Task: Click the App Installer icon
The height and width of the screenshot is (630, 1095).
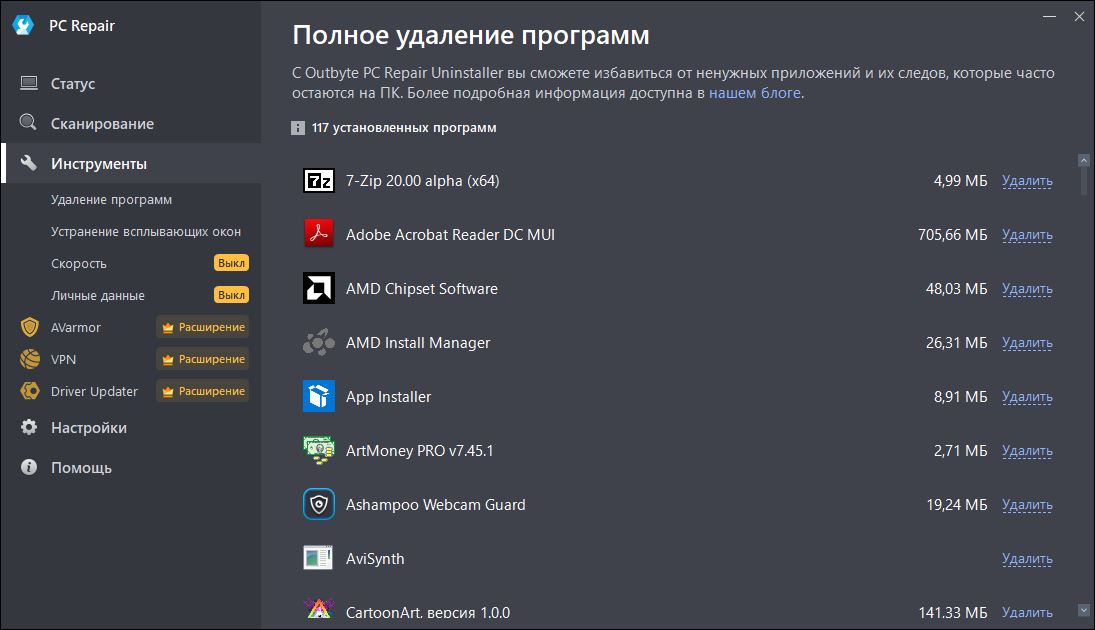Action: [x=318, y=396]
